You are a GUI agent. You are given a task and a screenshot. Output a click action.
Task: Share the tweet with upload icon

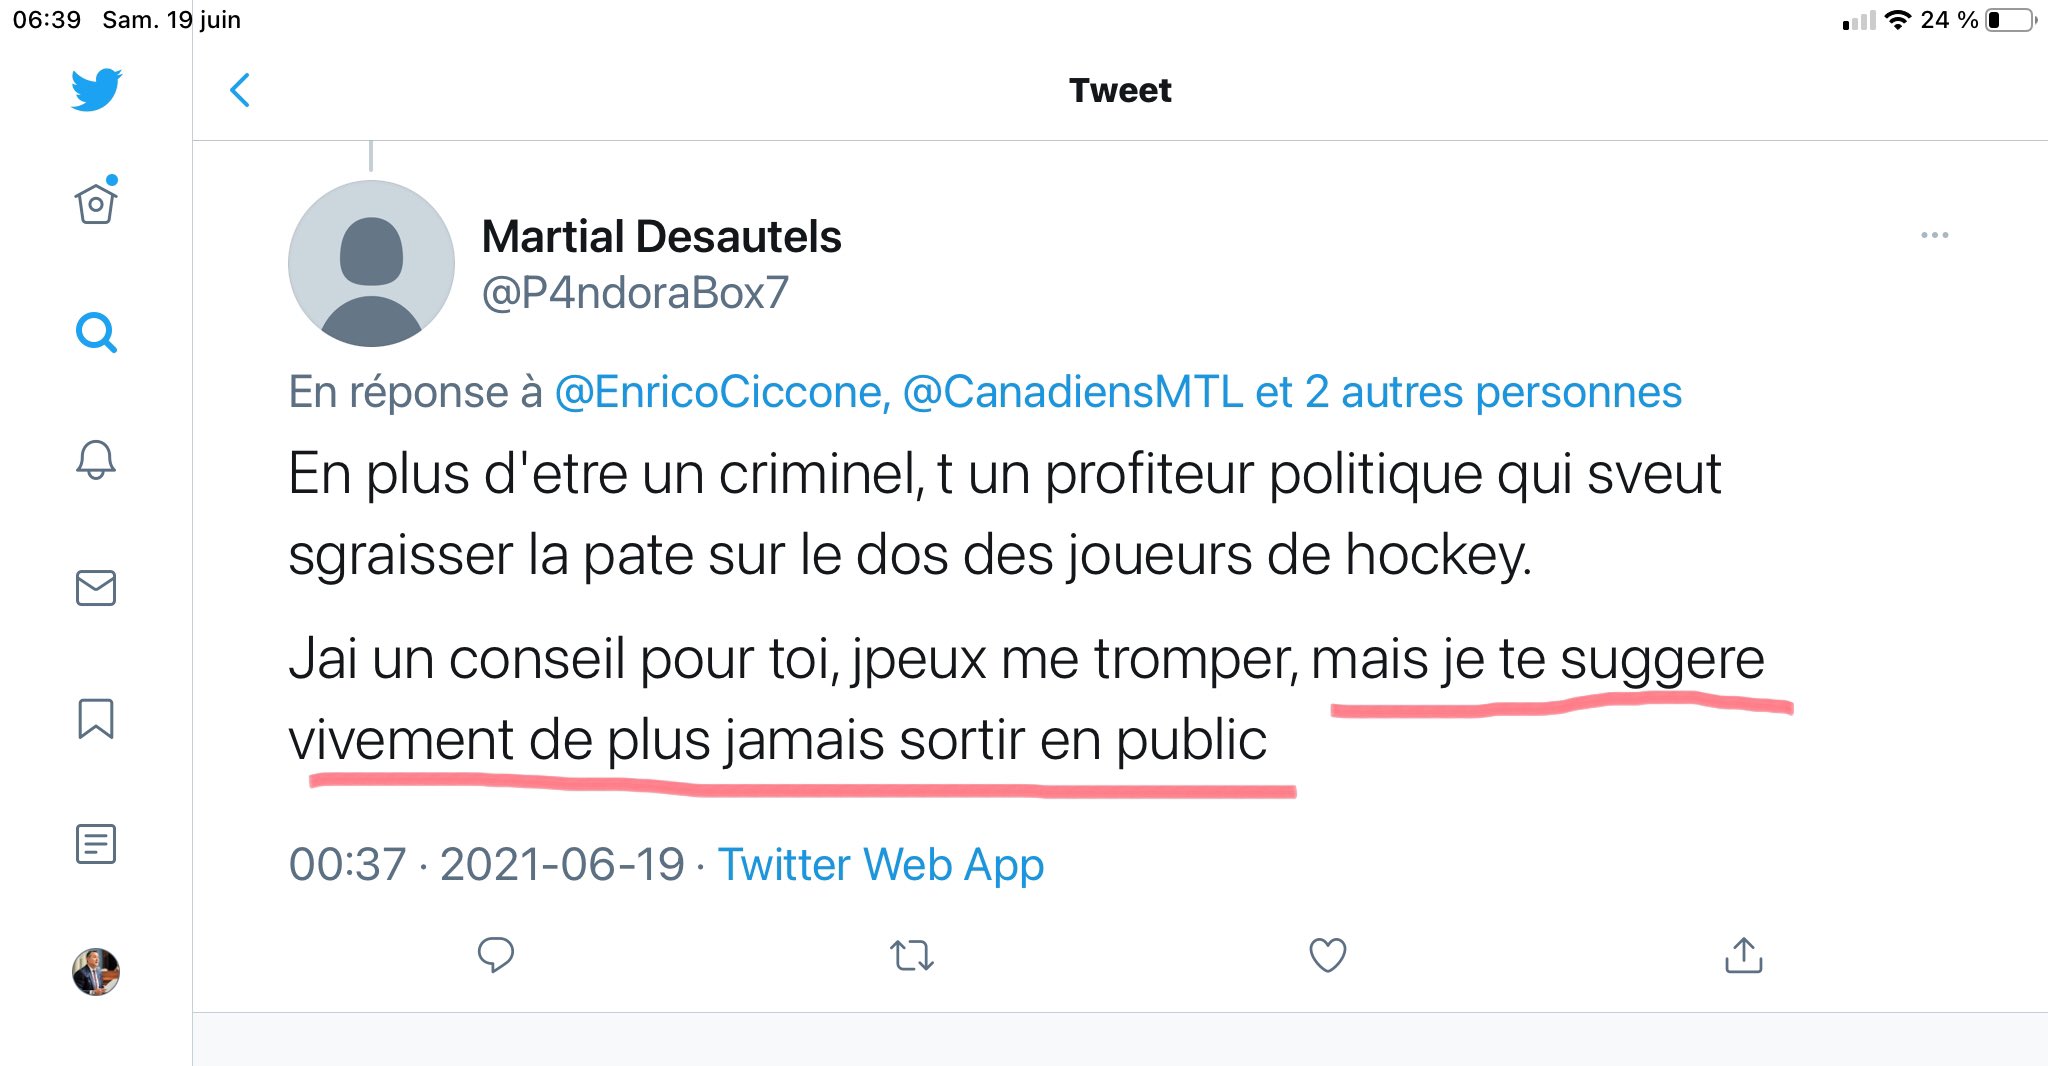1743,955
